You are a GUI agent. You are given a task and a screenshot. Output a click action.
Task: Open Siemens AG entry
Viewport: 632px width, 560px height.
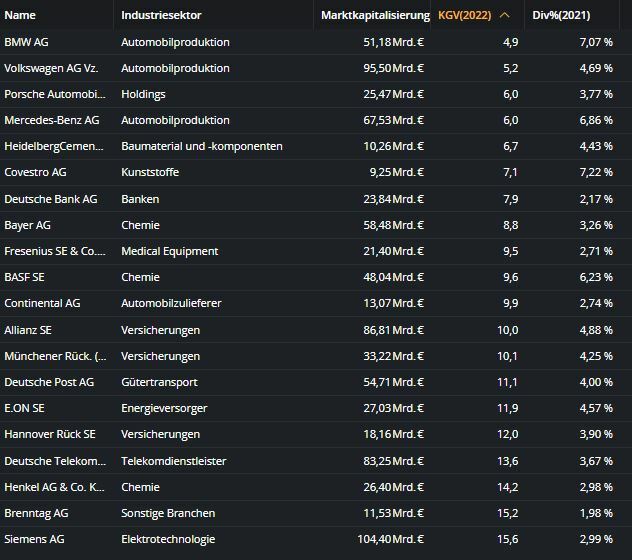(34, 539)
